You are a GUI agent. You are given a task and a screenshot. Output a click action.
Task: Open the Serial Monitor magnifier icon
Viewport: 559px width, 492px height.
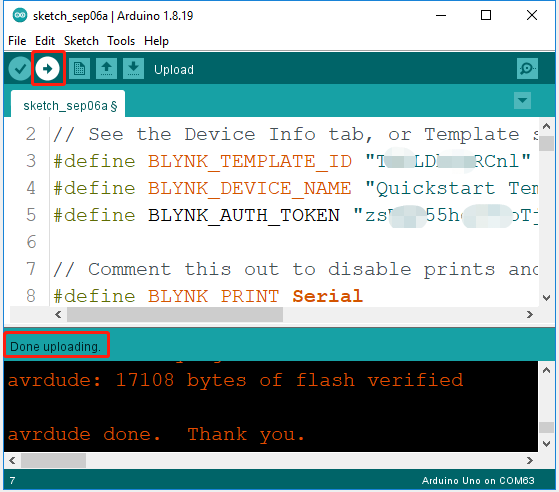click(x=527, y=68)
